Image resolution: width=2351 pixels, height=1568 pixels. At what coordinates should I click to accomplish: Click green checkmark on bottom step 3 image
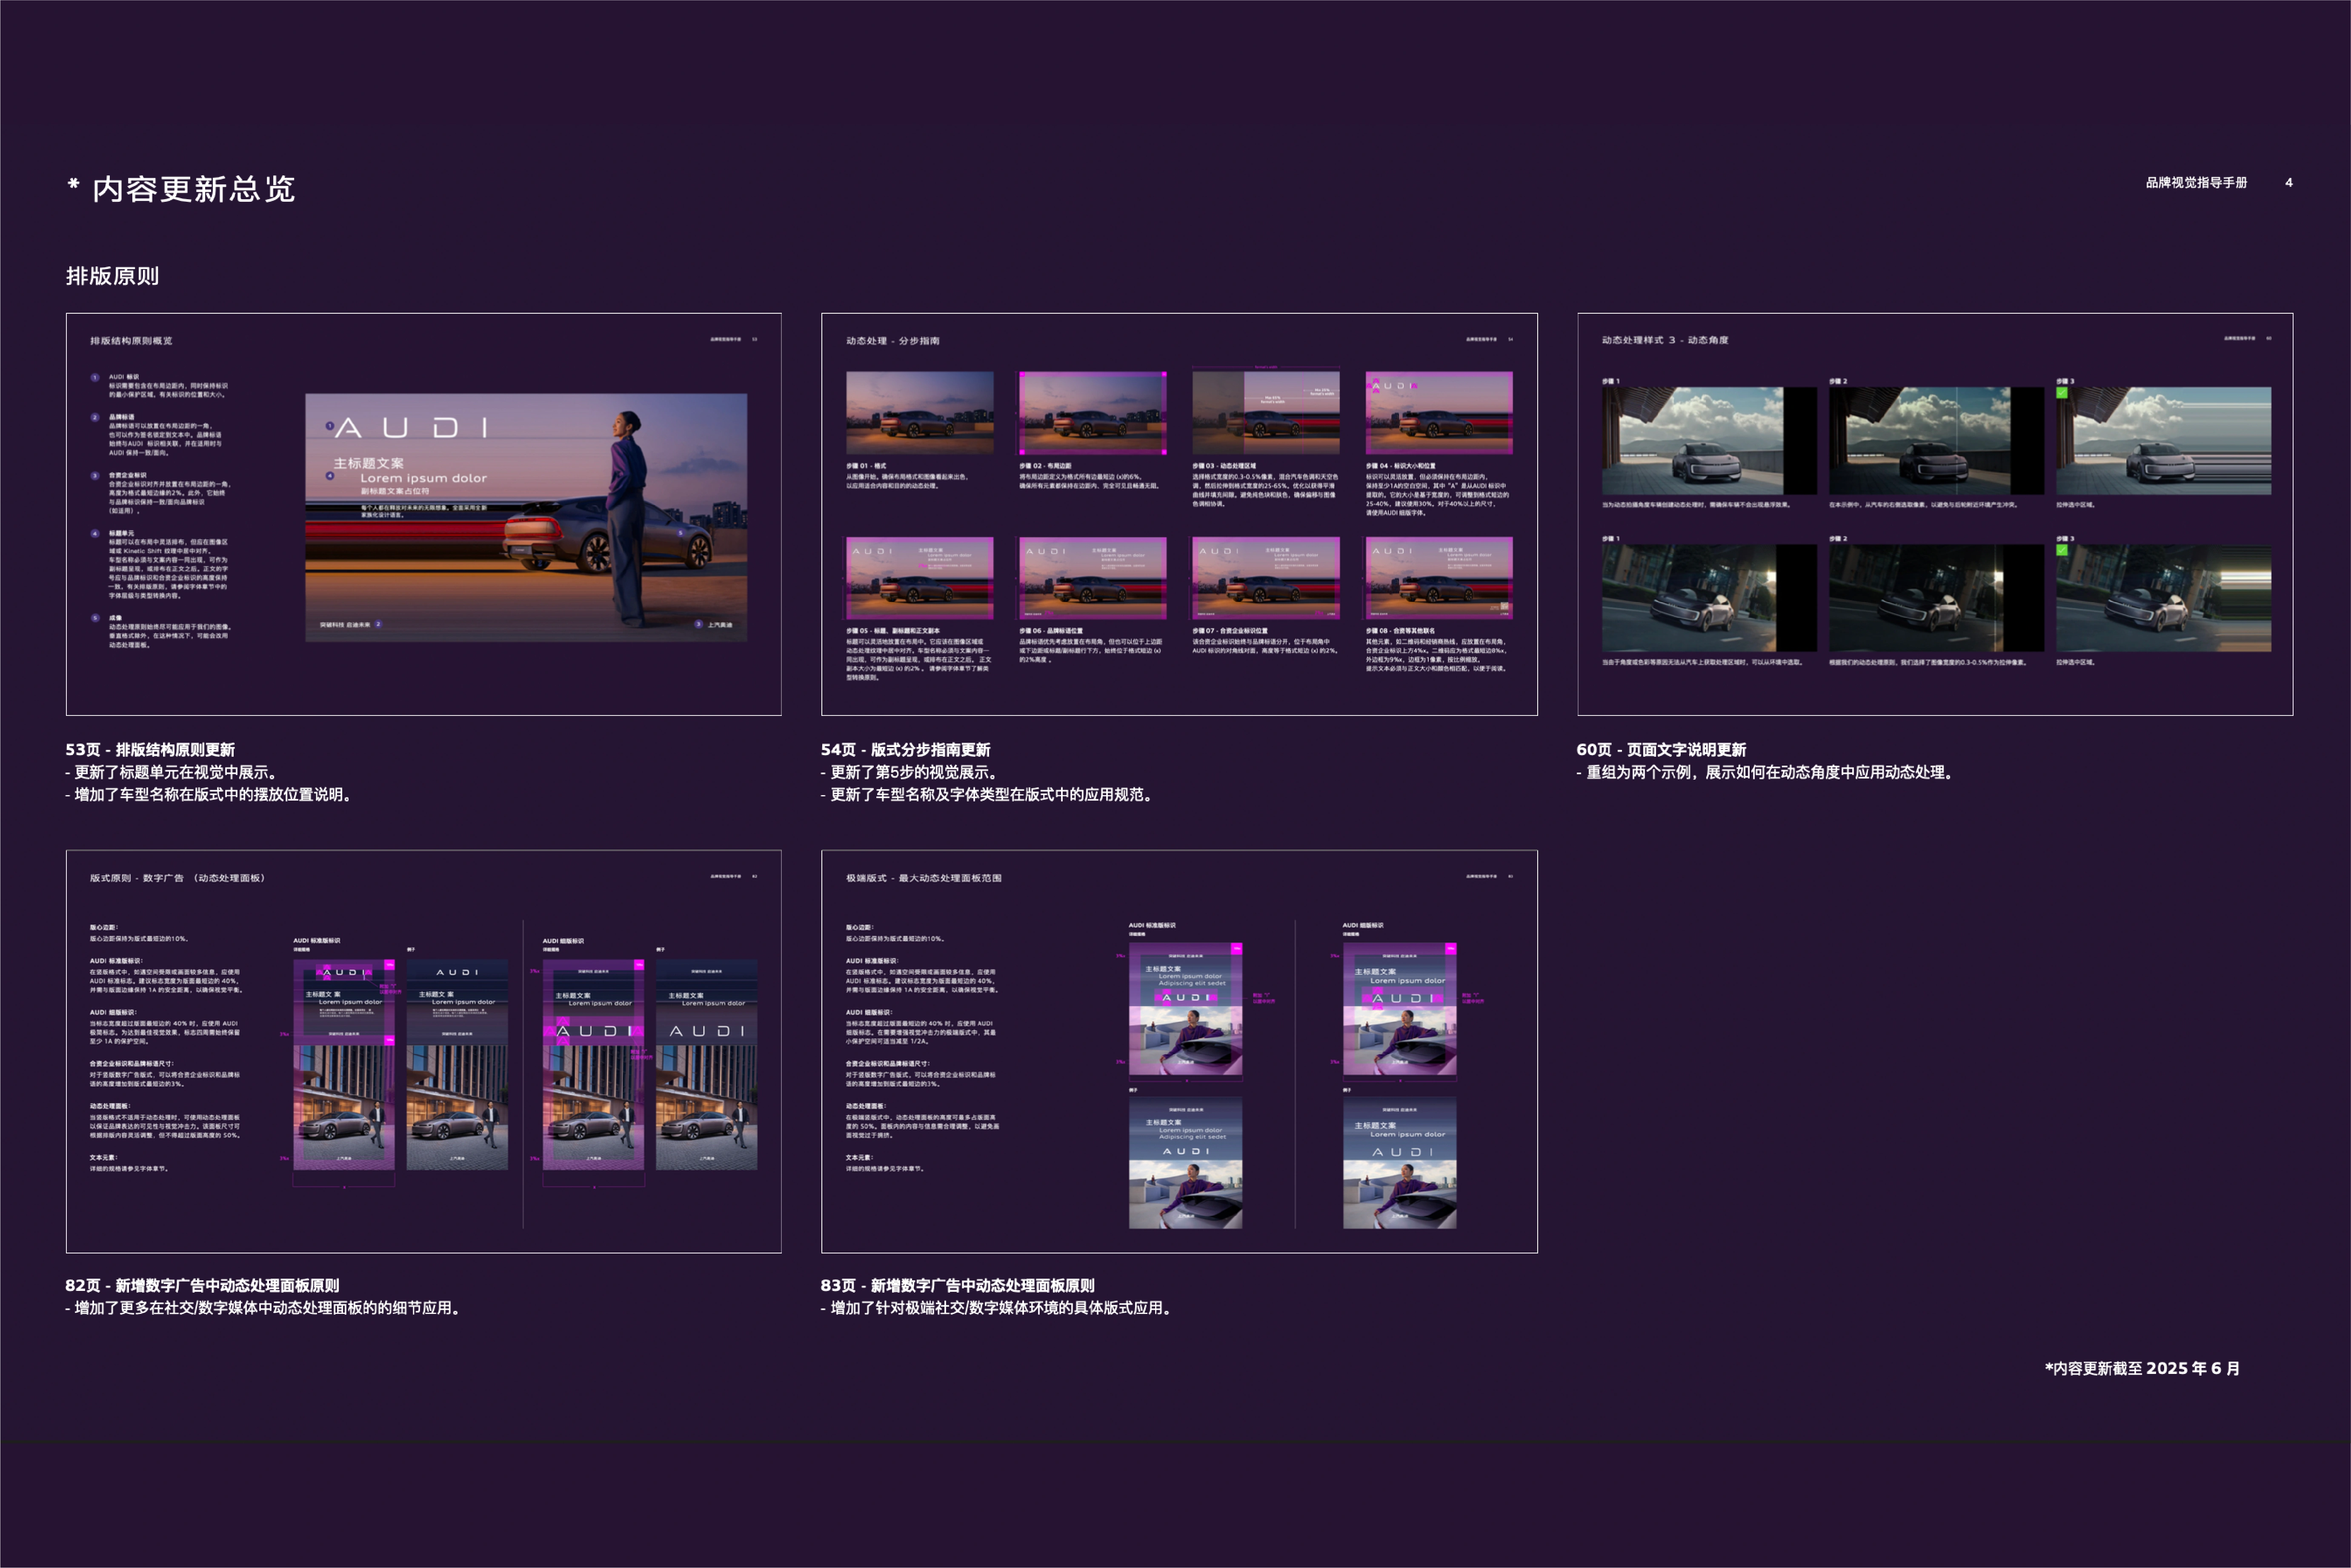(x=2061, y=550)
